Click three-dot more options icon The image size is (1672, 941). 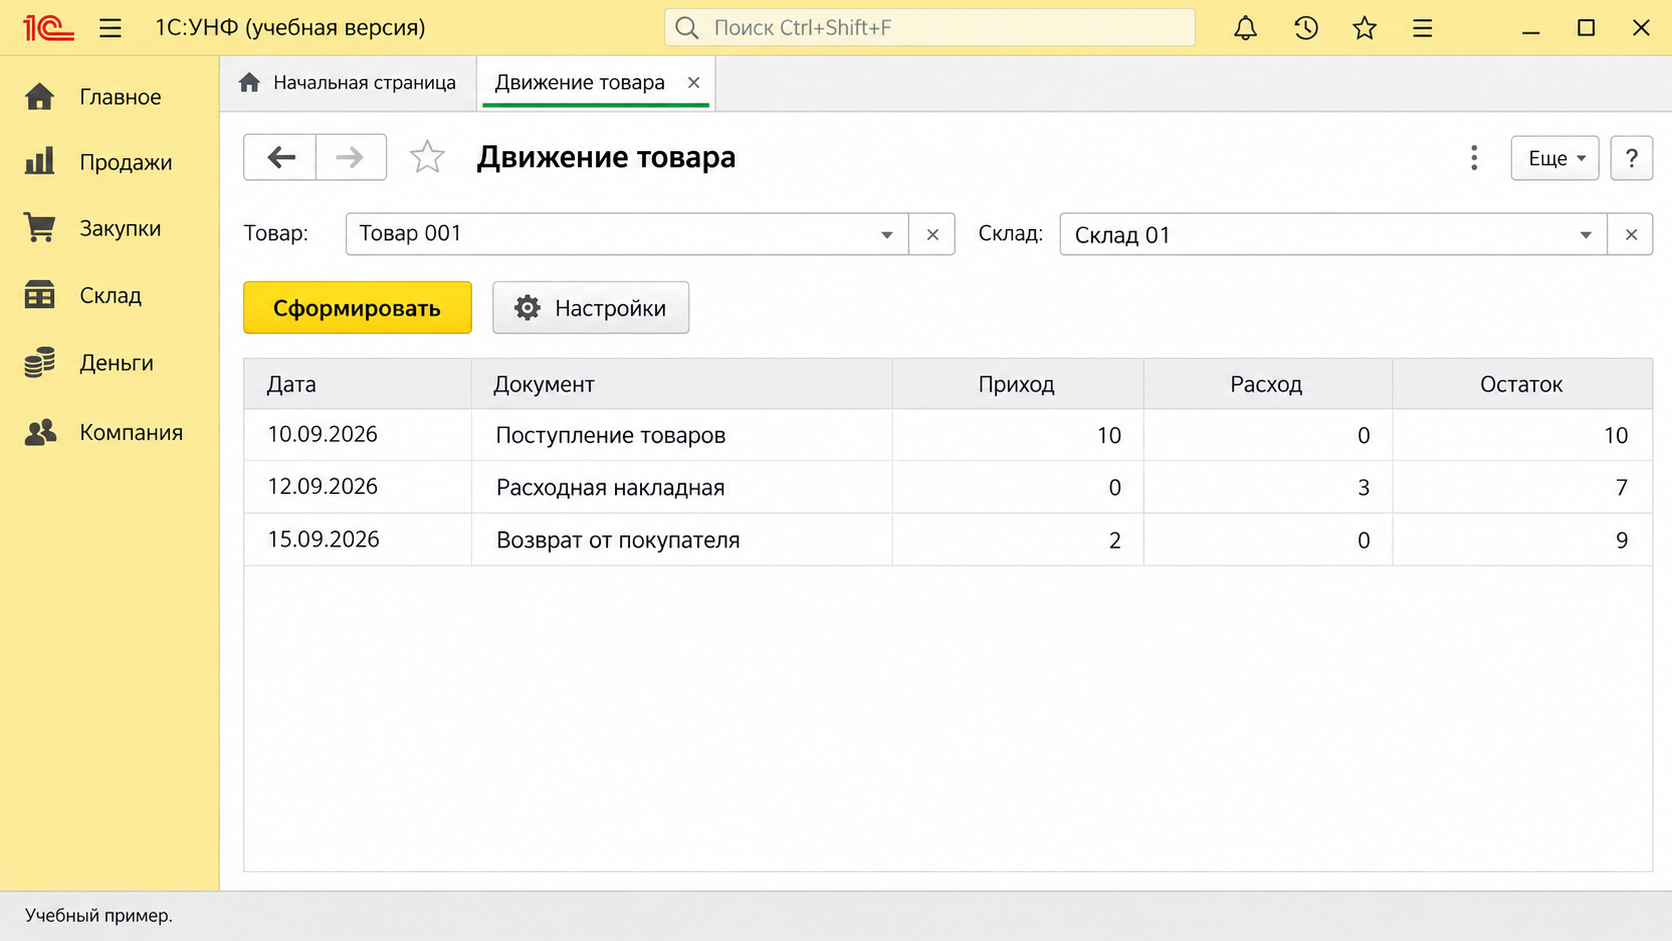(x=1474, y=157)
